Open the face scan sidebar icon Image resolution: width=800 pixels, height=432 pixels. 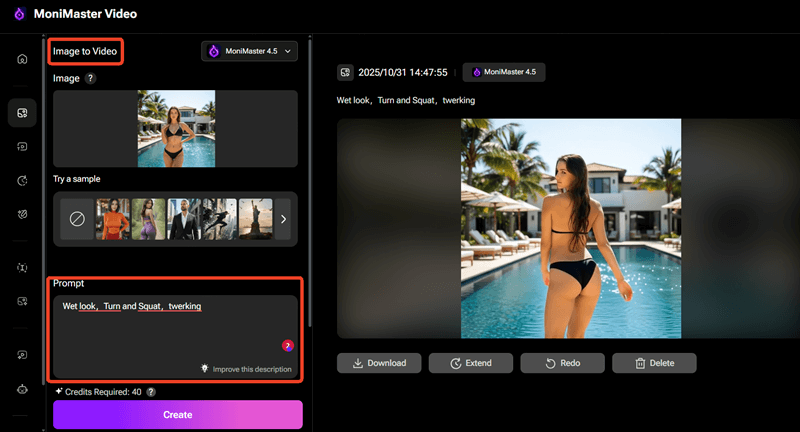22,268
